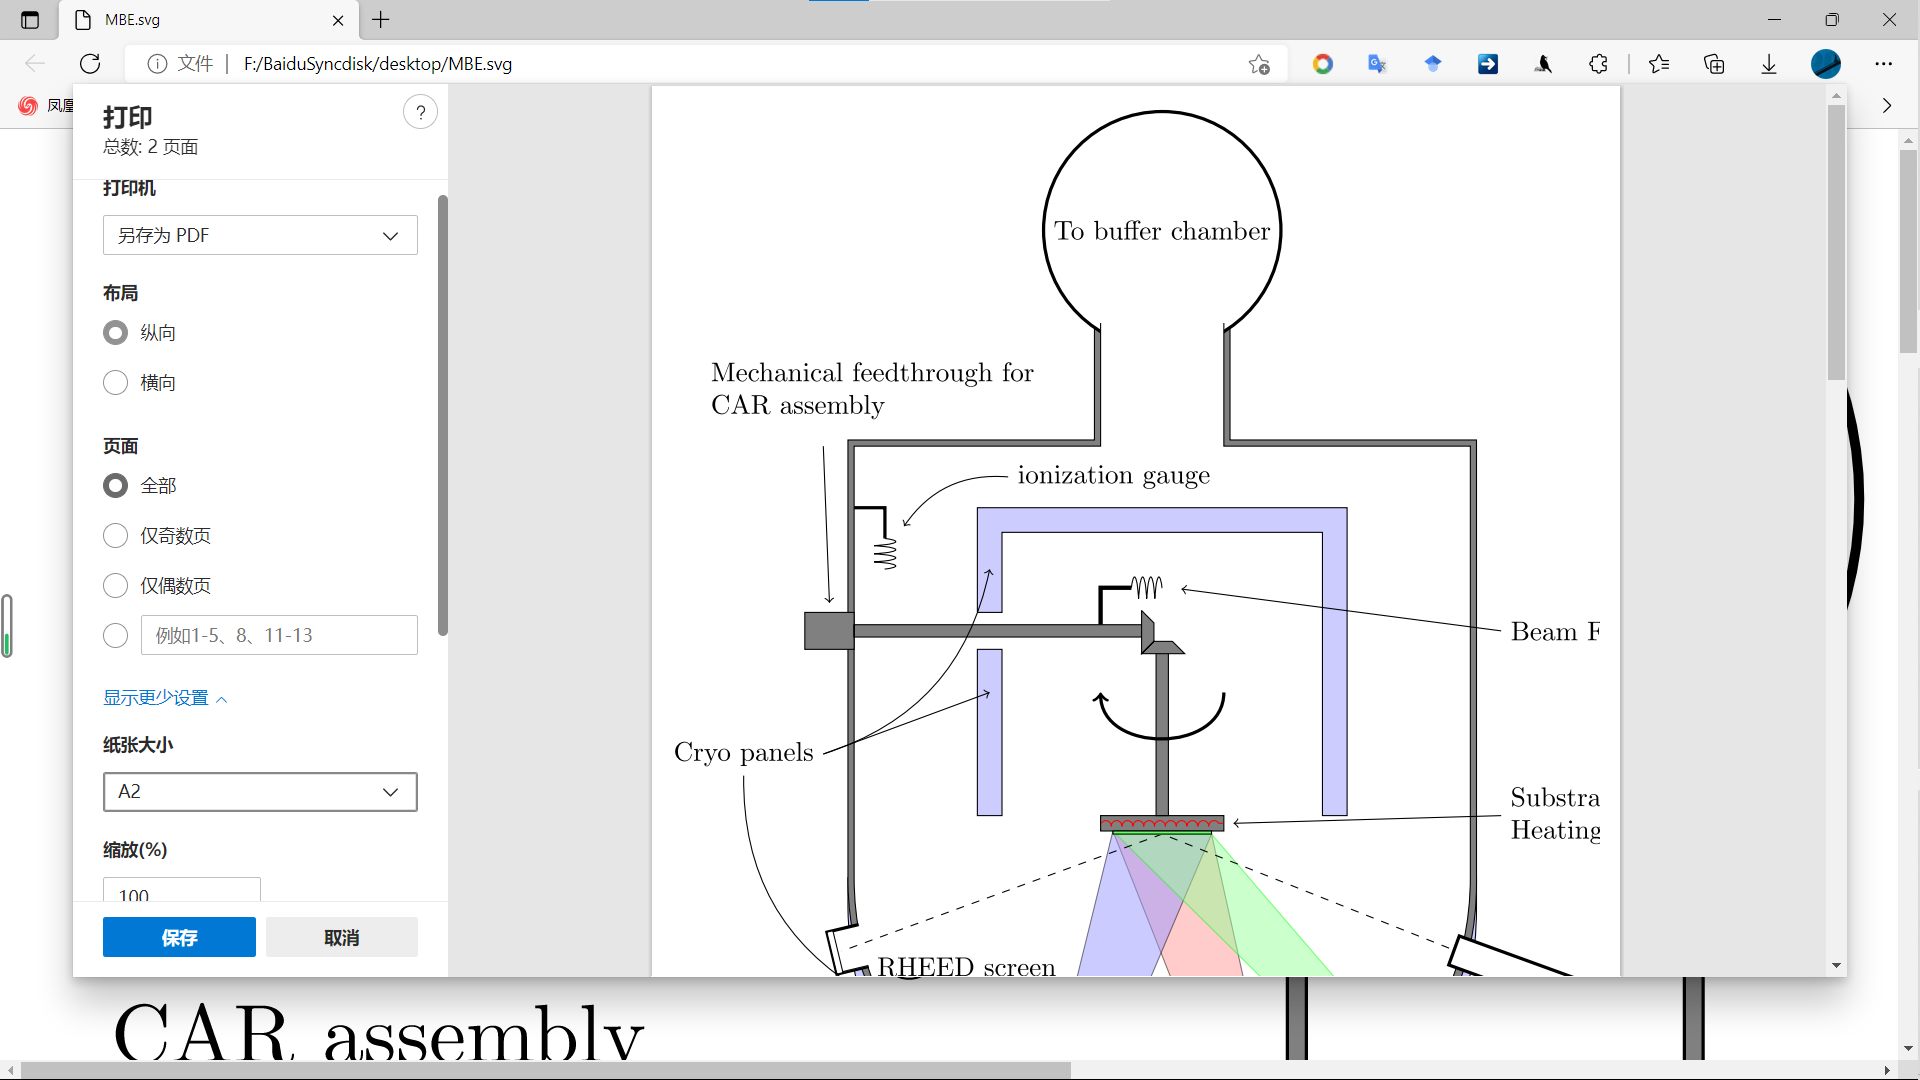
Task: Select the 仅奇数页 odd pages option
Action: (x=116, y=536)
